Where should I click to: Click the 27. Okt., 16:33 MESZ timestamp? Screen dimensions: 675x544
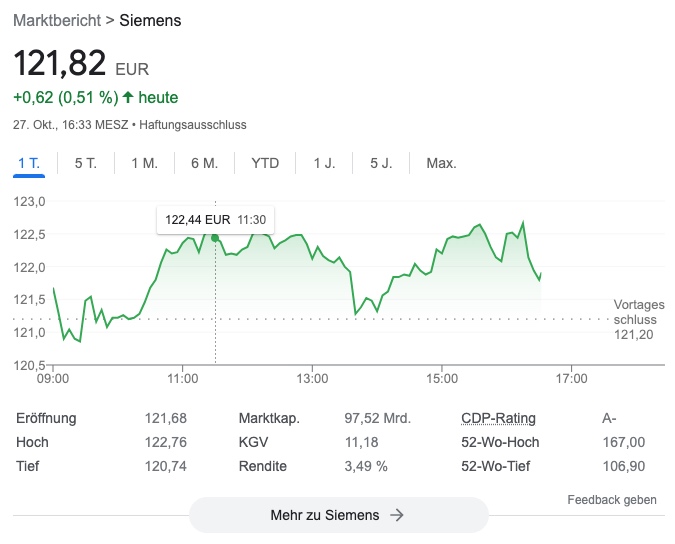coord(71,125)
